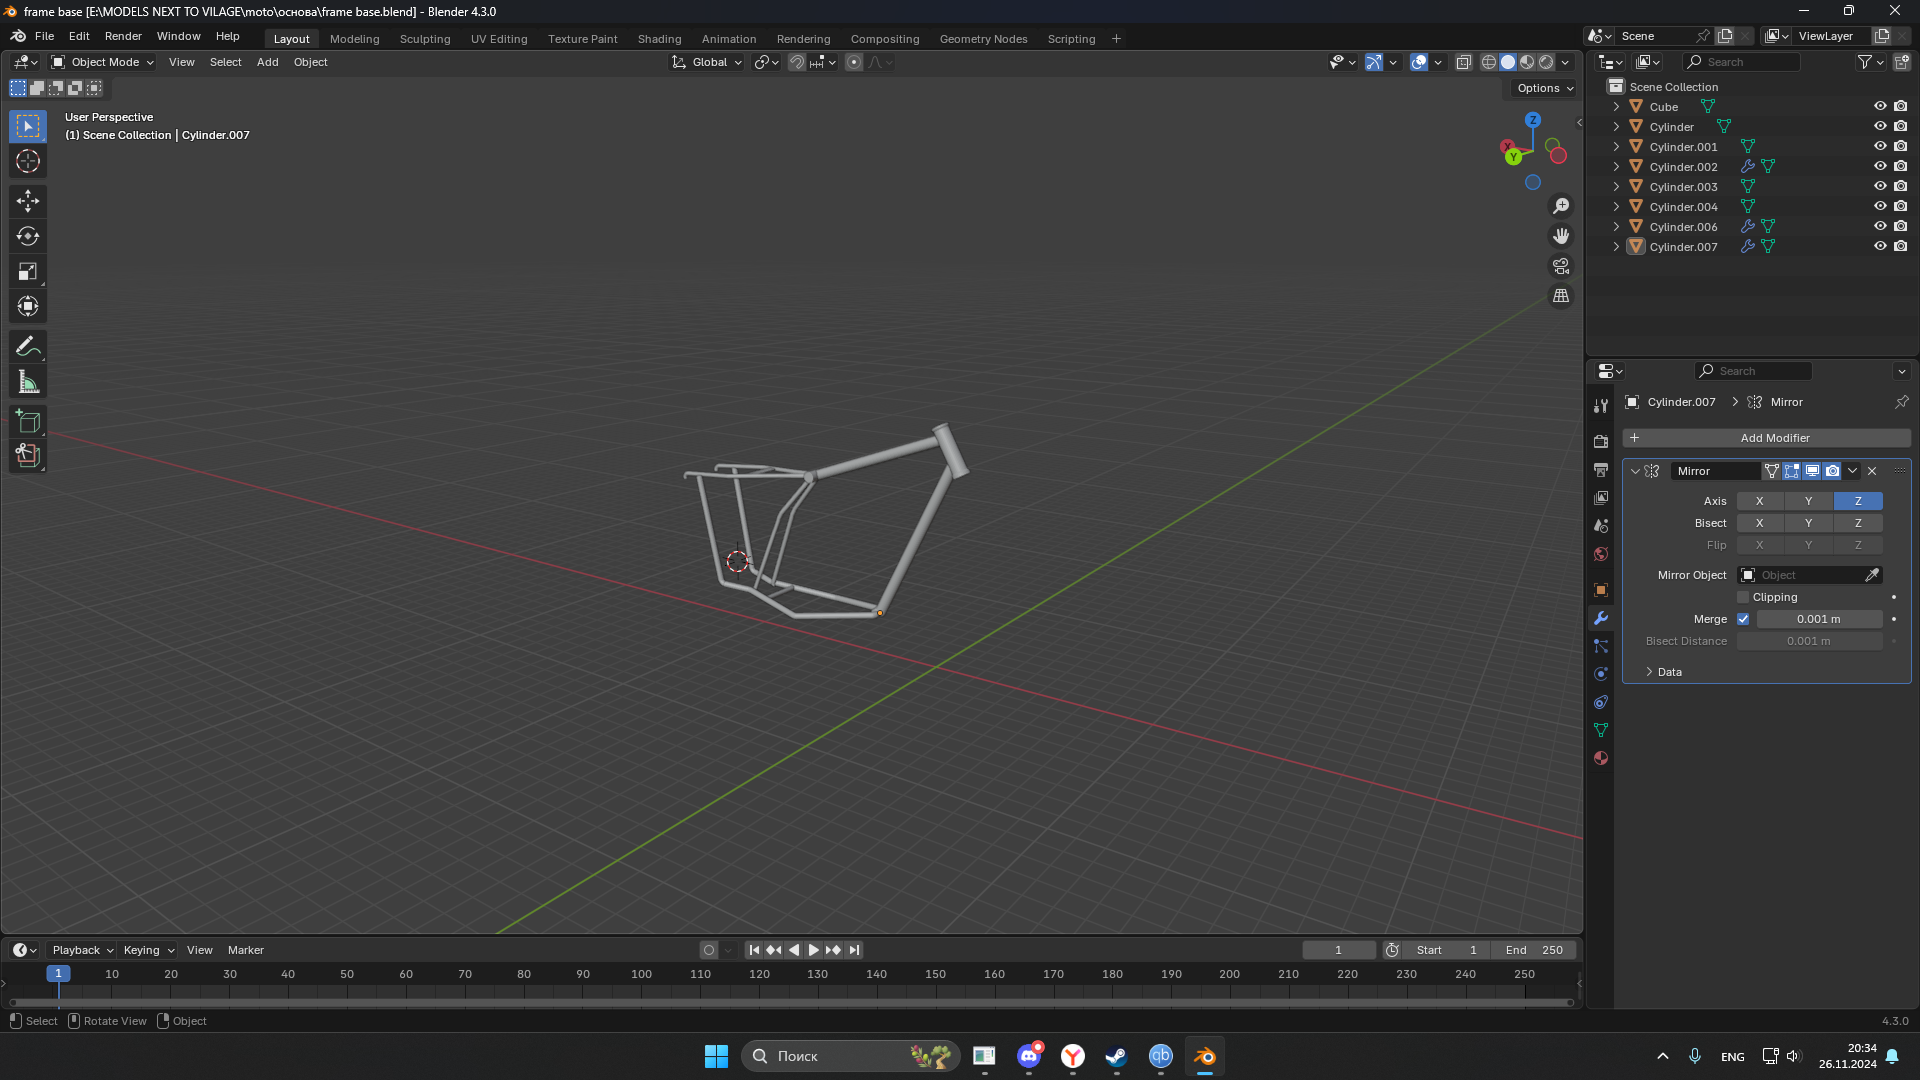Remove the Mirror modifier with X

pyautogui.click(x=1872, y=471)
